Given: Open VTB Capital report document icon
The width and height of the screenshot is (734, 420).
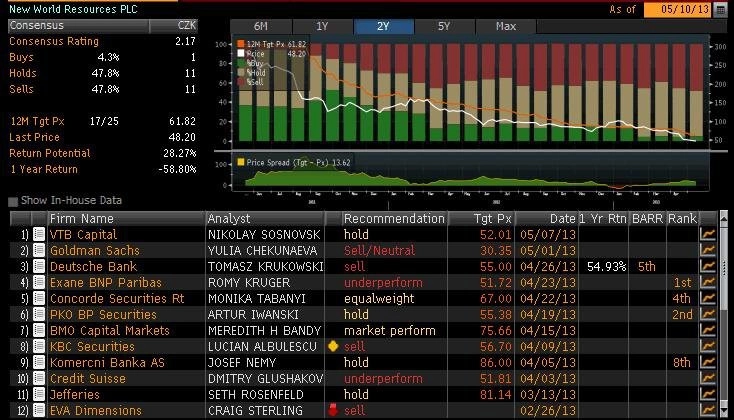Looking at the screenshot, I should click(39, 234).
